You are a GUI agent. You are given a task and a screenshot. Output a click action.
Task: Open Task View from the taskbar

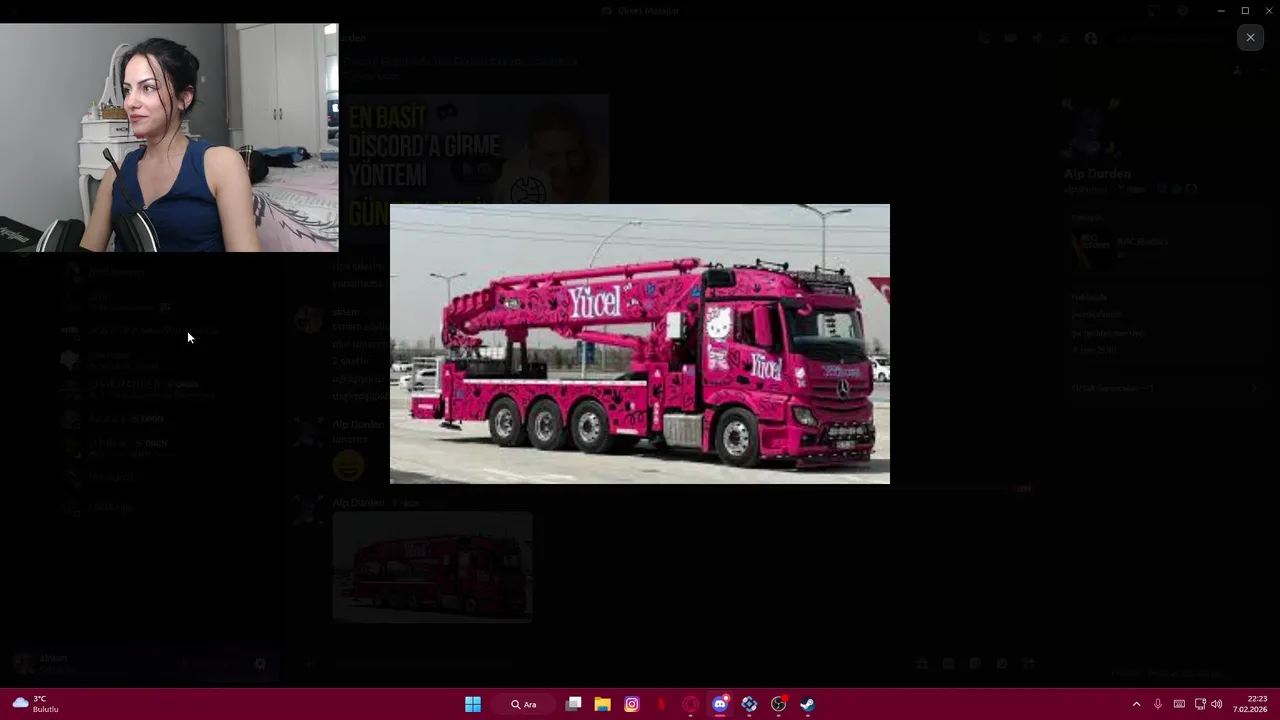tap(573, 704)
